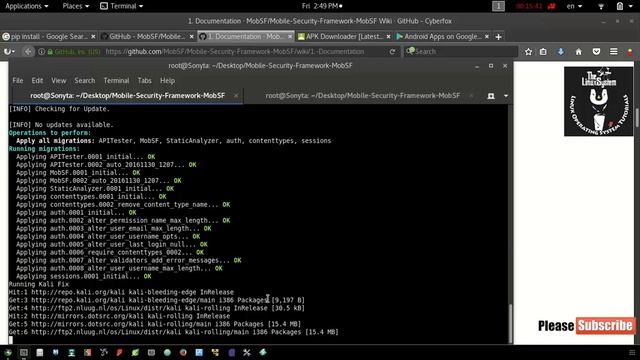This screenshot has width=640, height=360.
Task: Click 'Applying sessions.0001_initial... OK' line
Action: [84, 276]
